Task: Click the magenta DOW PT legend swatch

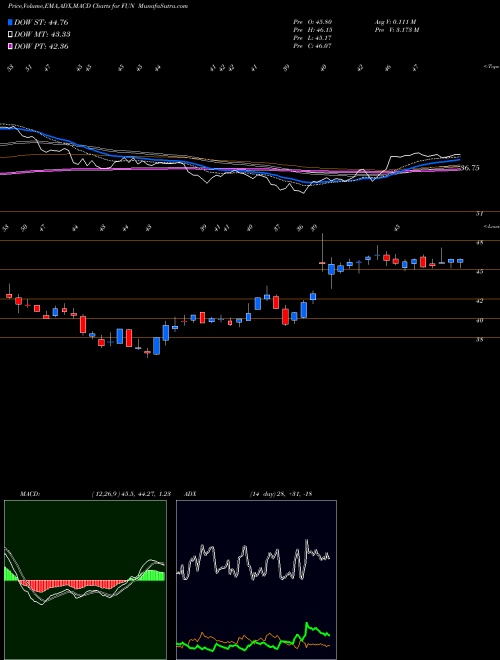Action: [x=11, y=47]
